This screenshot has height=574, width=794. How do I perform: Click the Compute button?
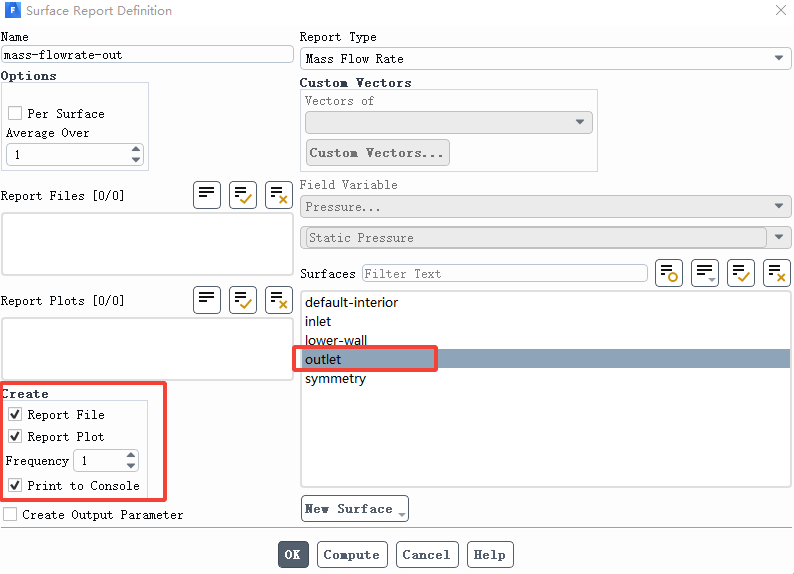pyautogui.click(x=352, y=554)
